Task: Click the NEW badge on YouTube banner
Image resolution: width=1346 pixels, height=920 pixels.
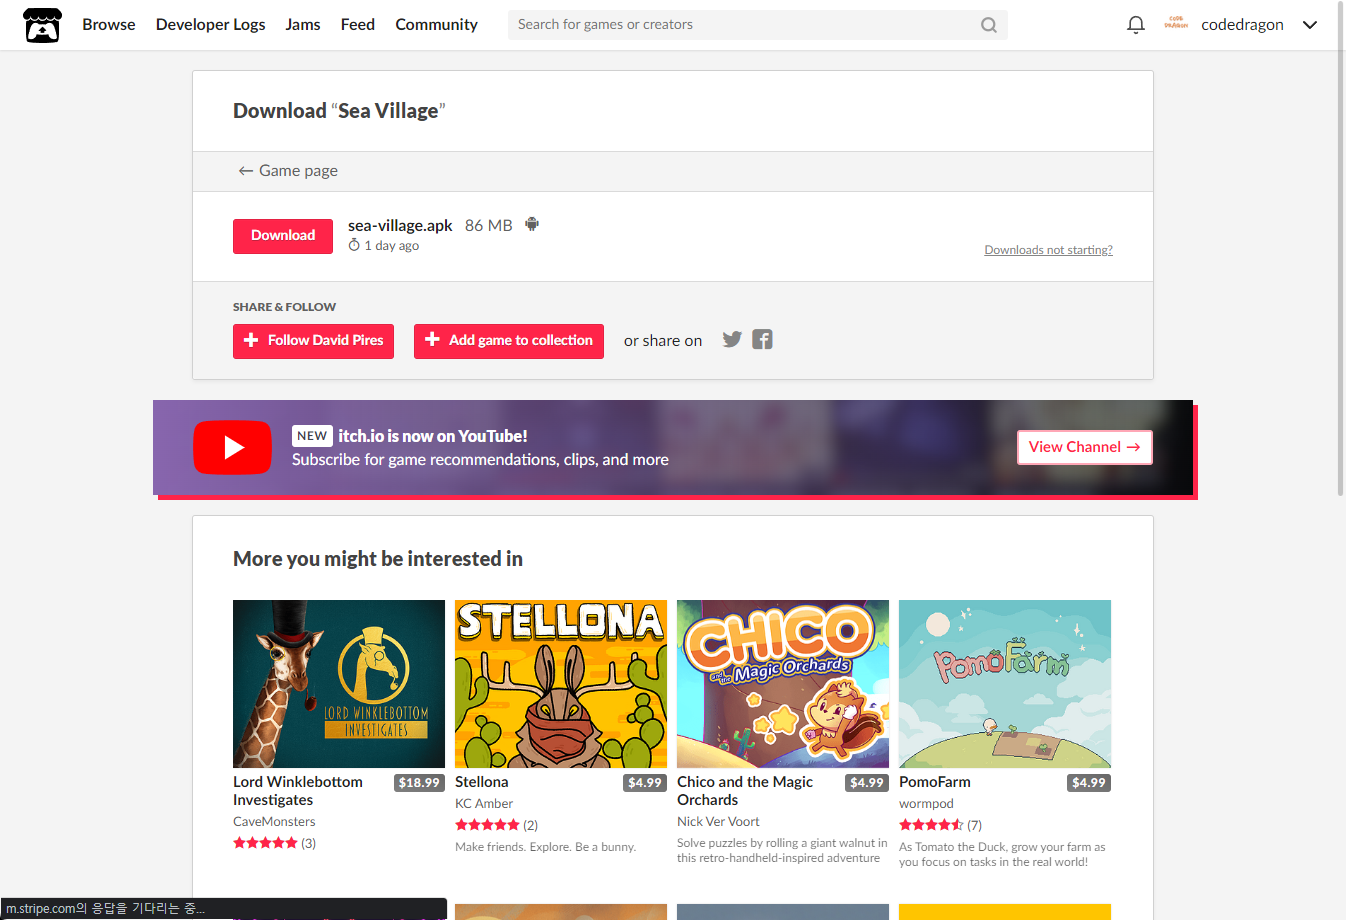Action: (312, 436)
